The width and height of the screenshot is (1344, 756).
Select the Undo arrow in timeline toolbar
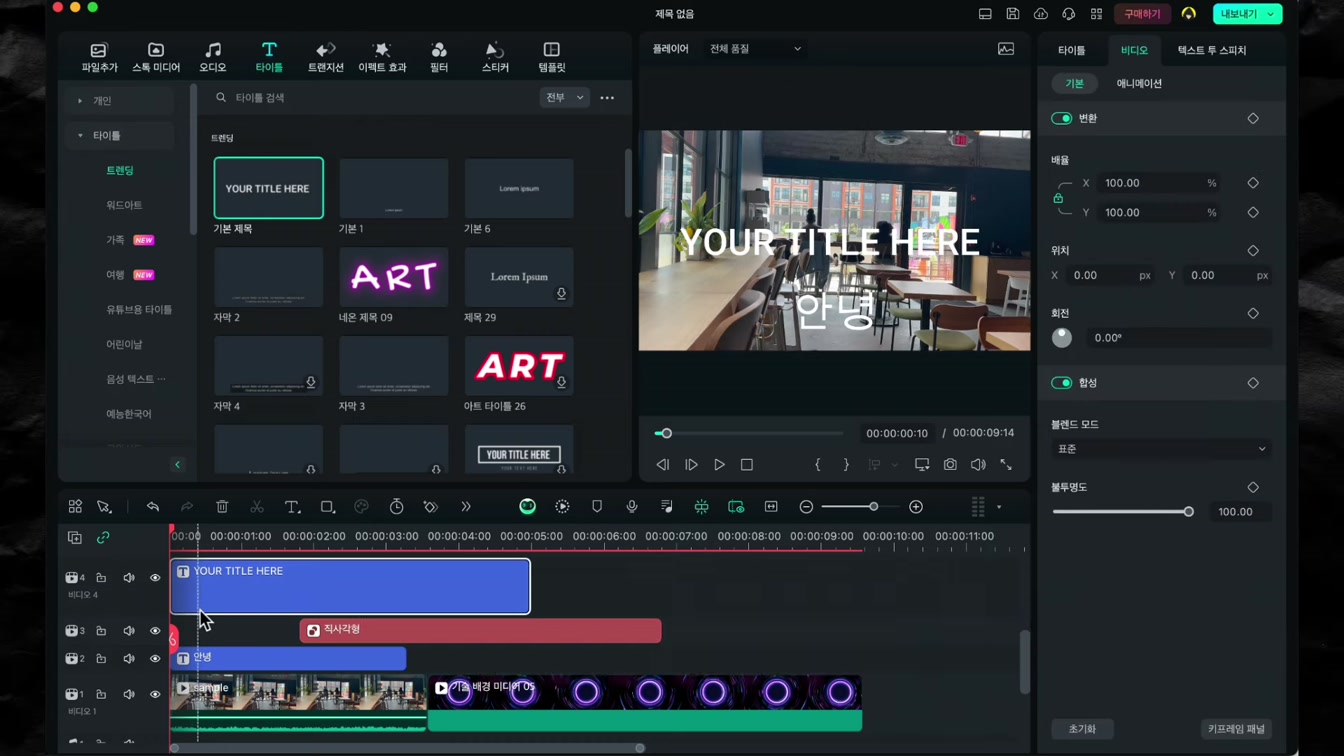tap(153, 507)
